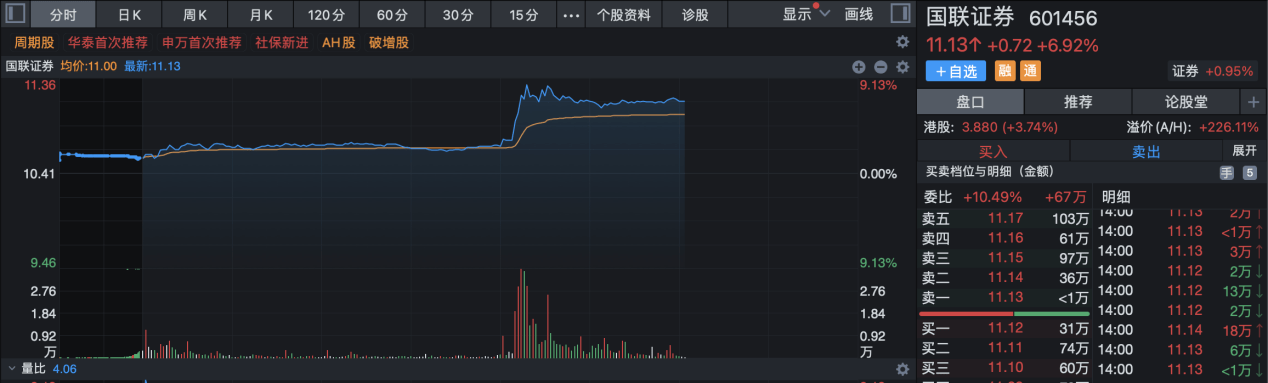Screen dimensions: 1268x383
Task: Select 买二 row at 11.11
Action: click(1006, 348)
